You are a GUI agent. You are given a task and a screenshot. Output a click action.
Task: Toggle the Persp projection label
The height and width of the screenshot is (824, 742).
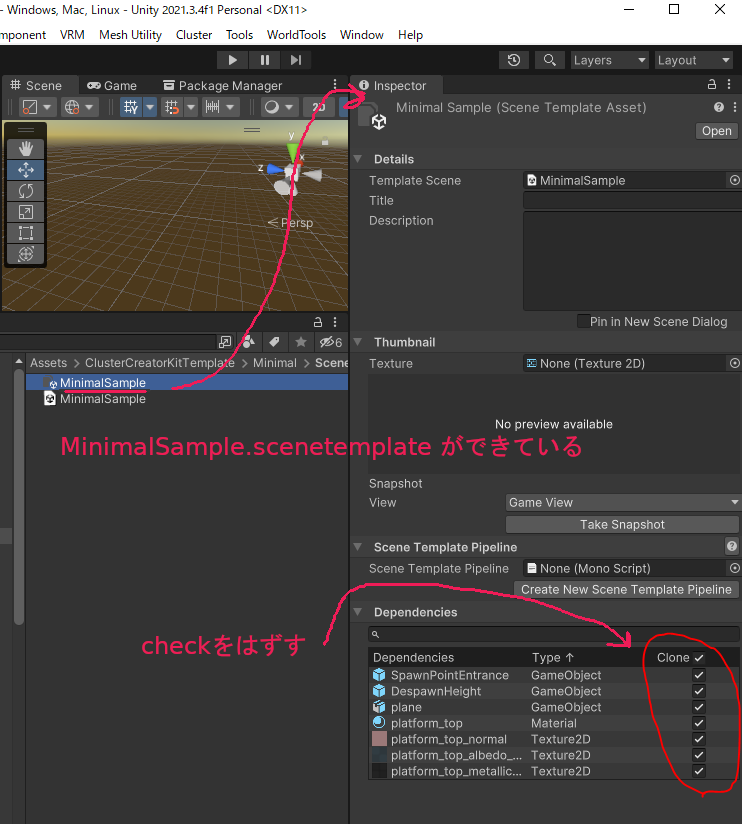click(291, 223)
